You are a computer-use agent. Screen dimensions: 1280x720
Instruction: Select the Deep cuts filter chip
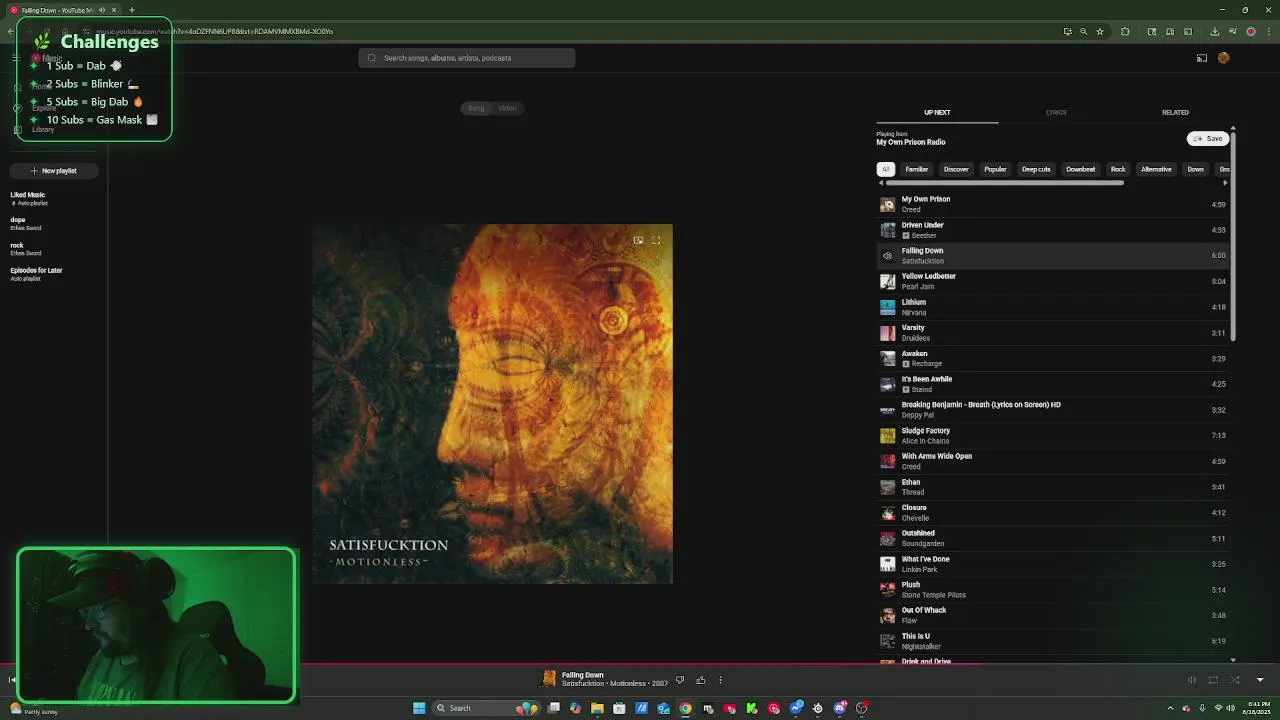(x=1036, y=169)
